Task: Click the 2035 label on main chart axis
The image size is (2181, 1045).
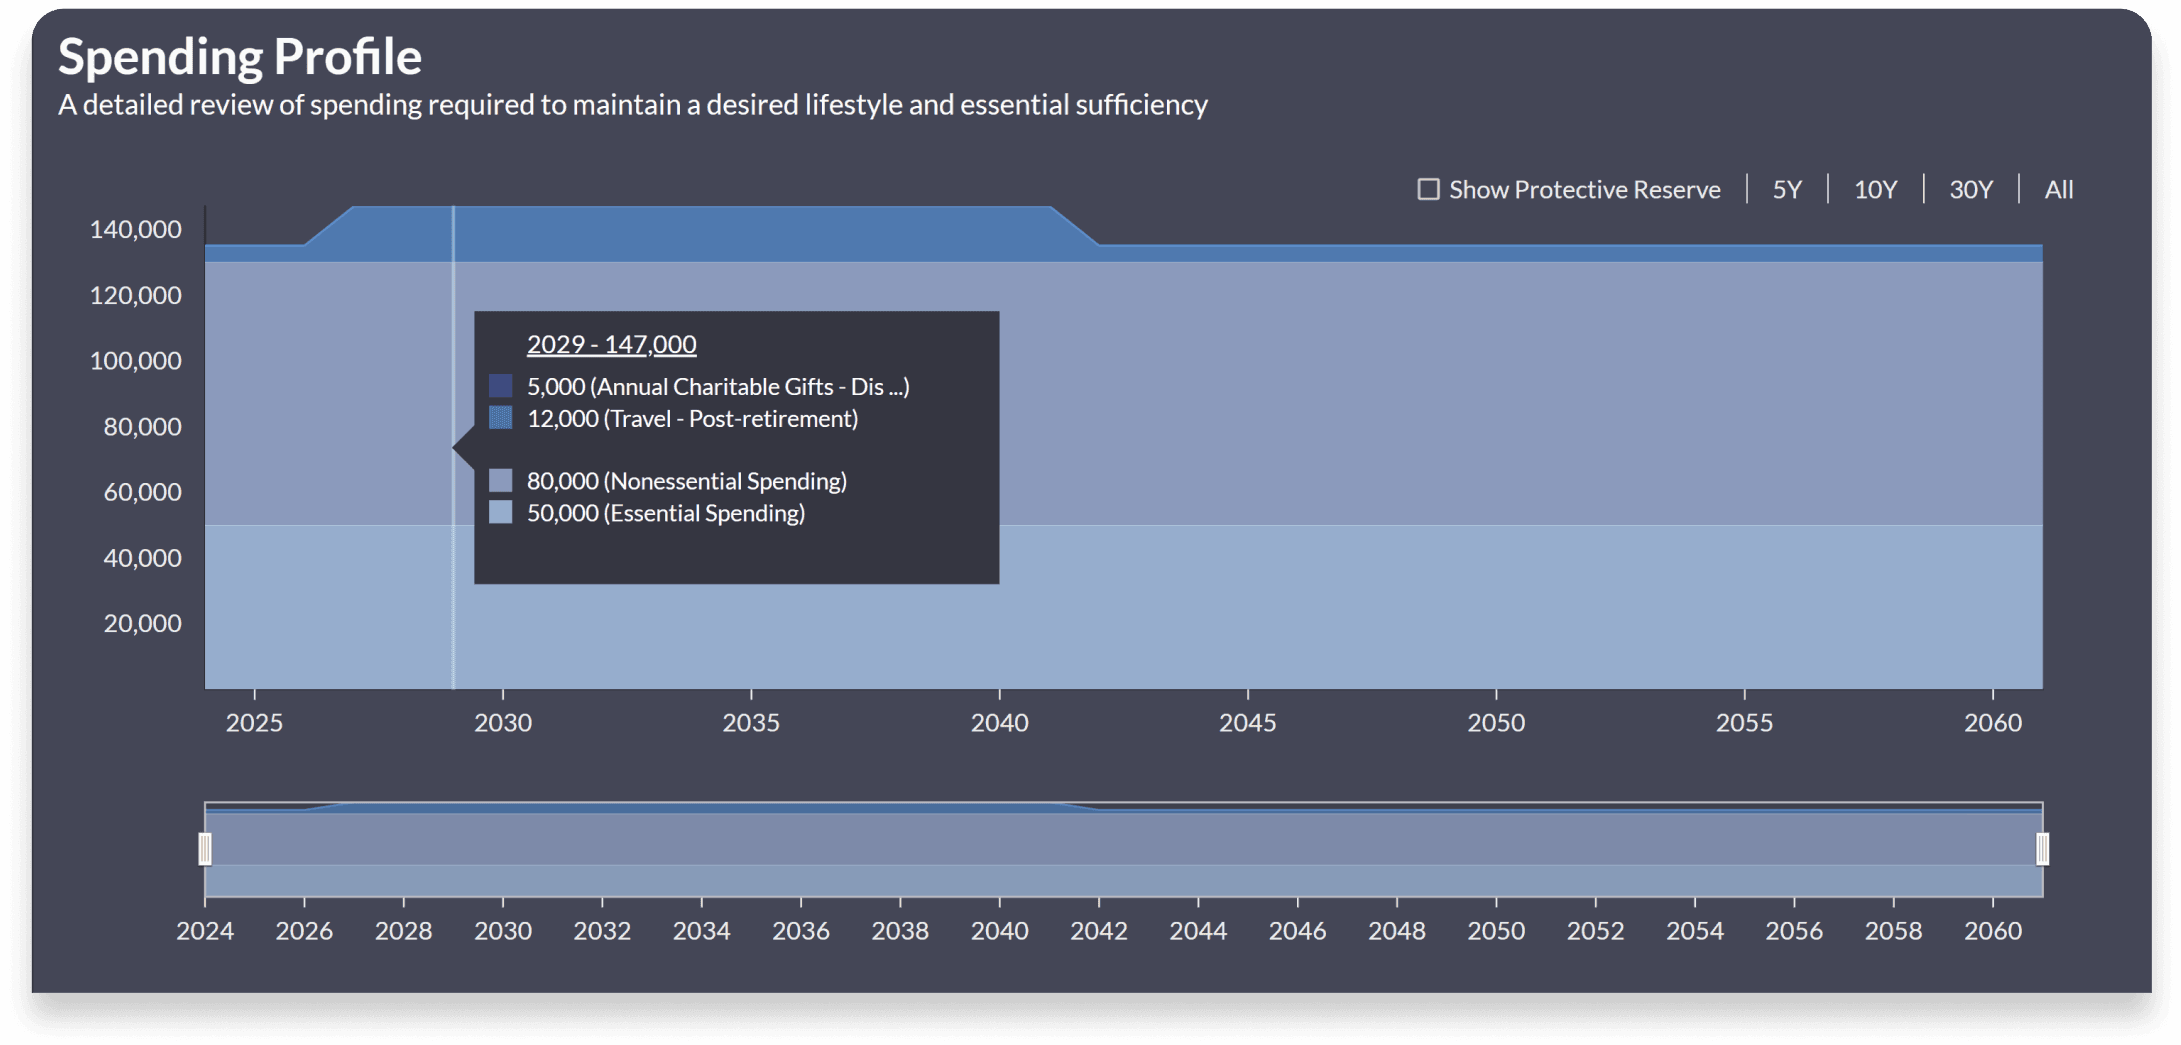Action: coord(751,722)
